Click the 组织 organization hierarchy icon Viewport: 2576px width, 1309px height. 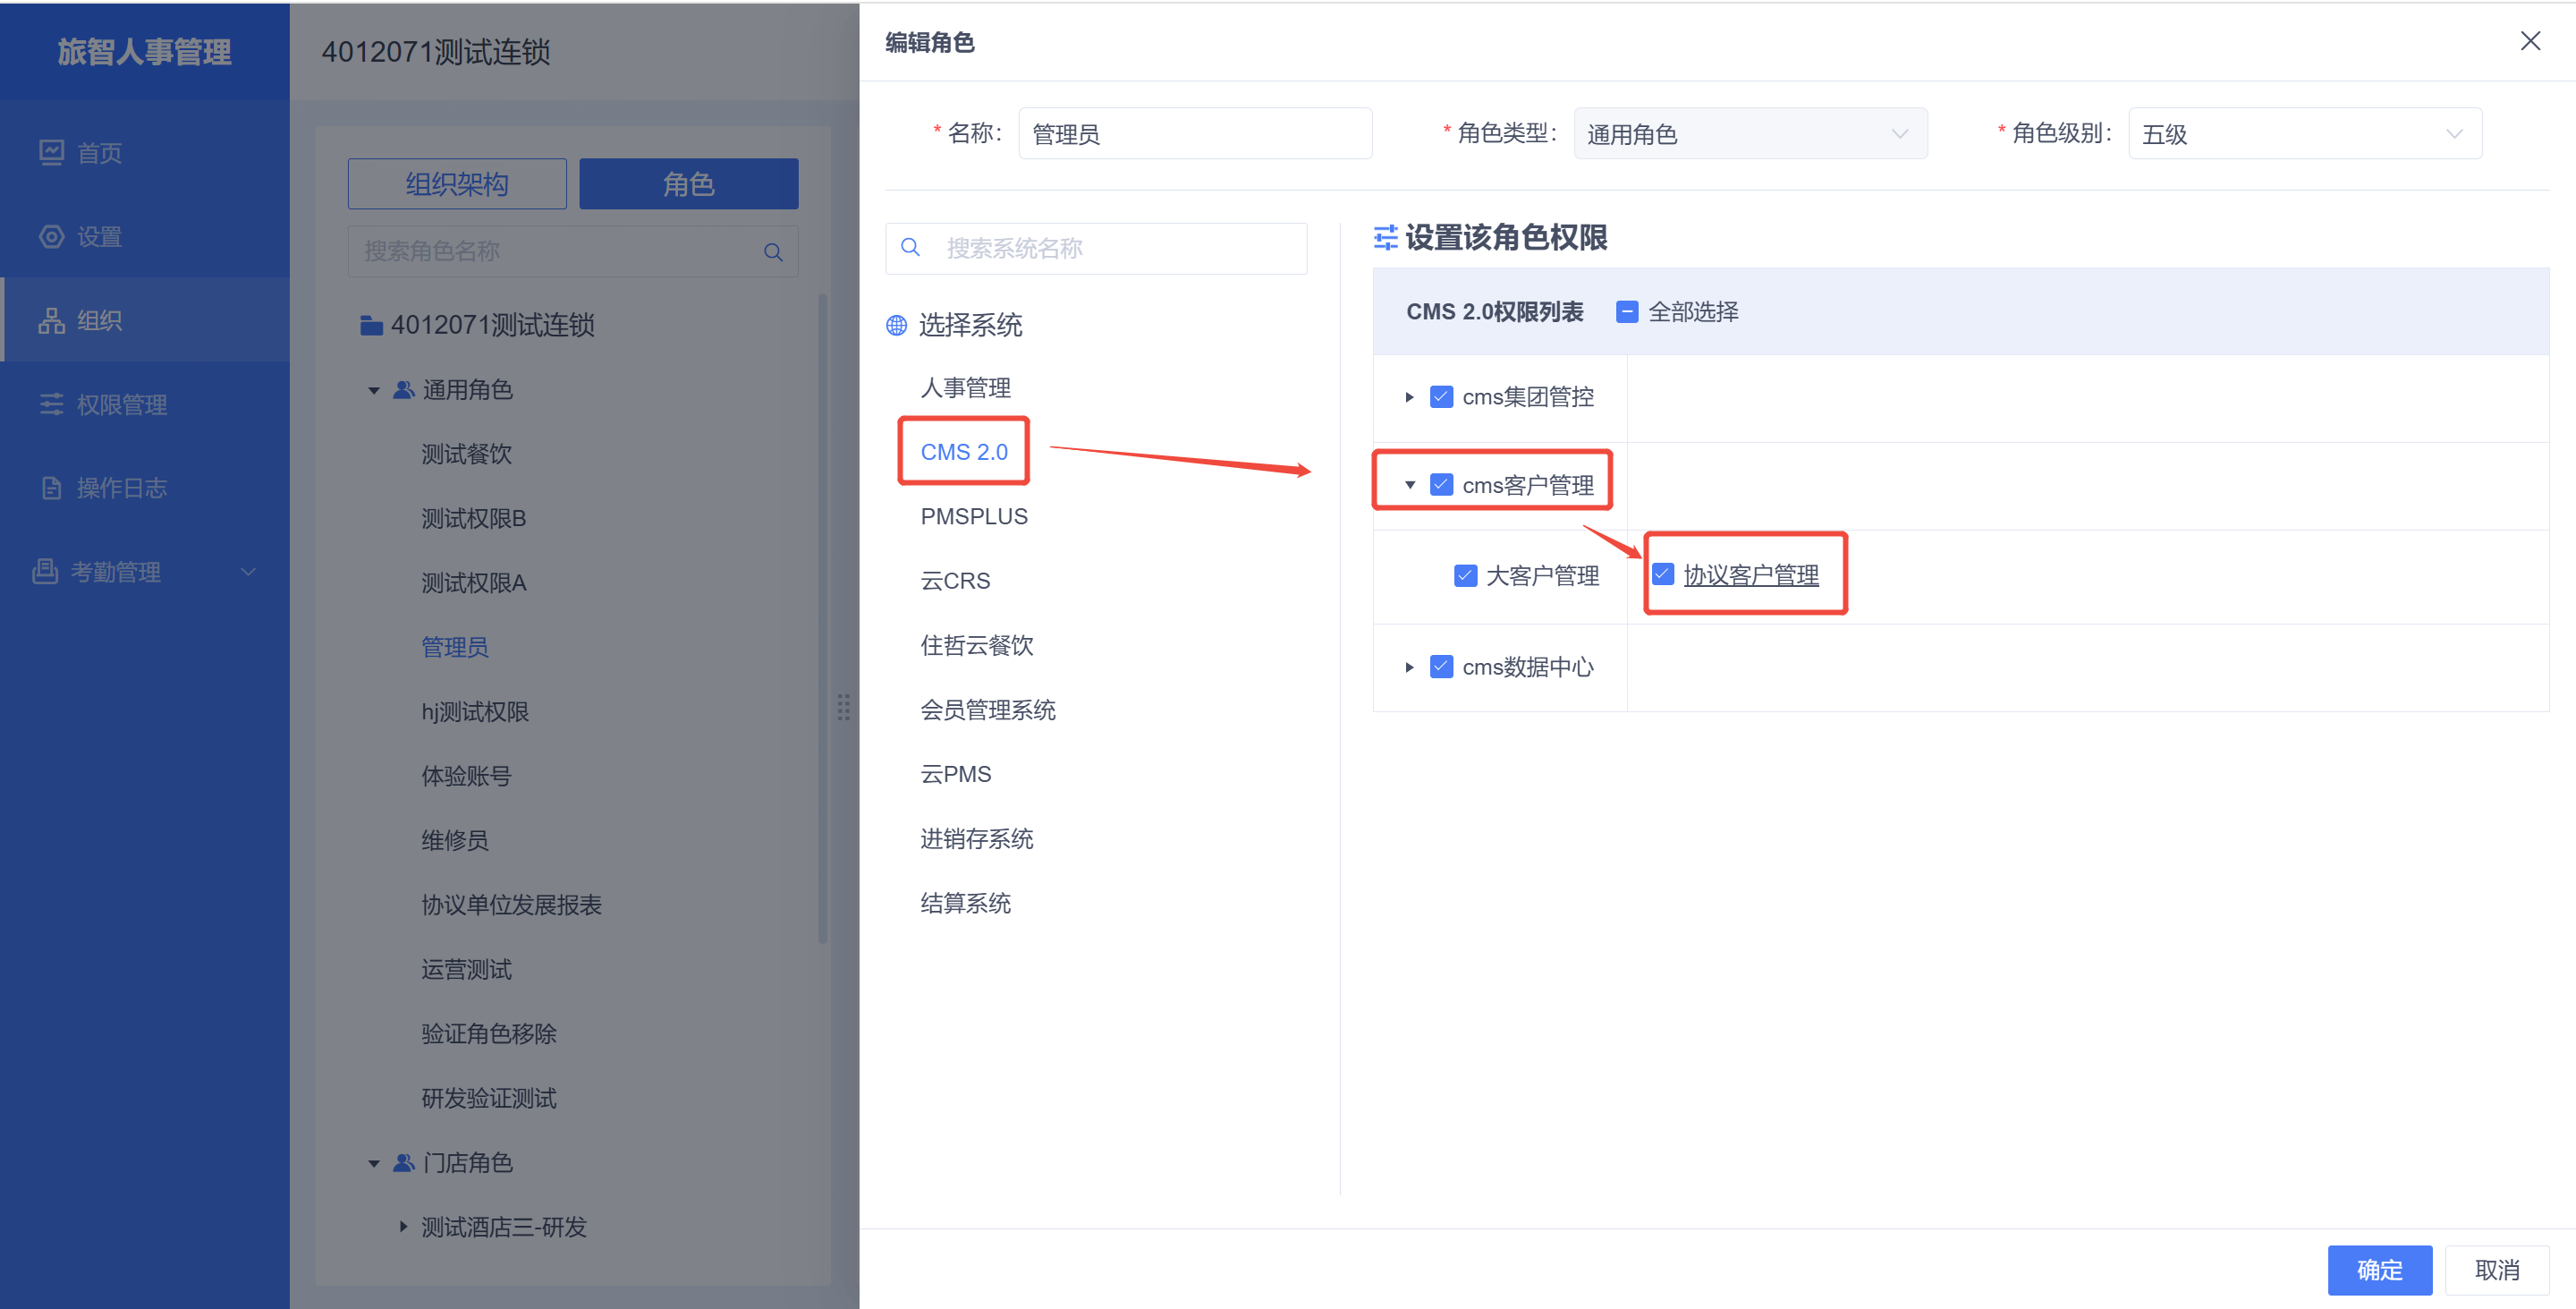tap(51, 320)
